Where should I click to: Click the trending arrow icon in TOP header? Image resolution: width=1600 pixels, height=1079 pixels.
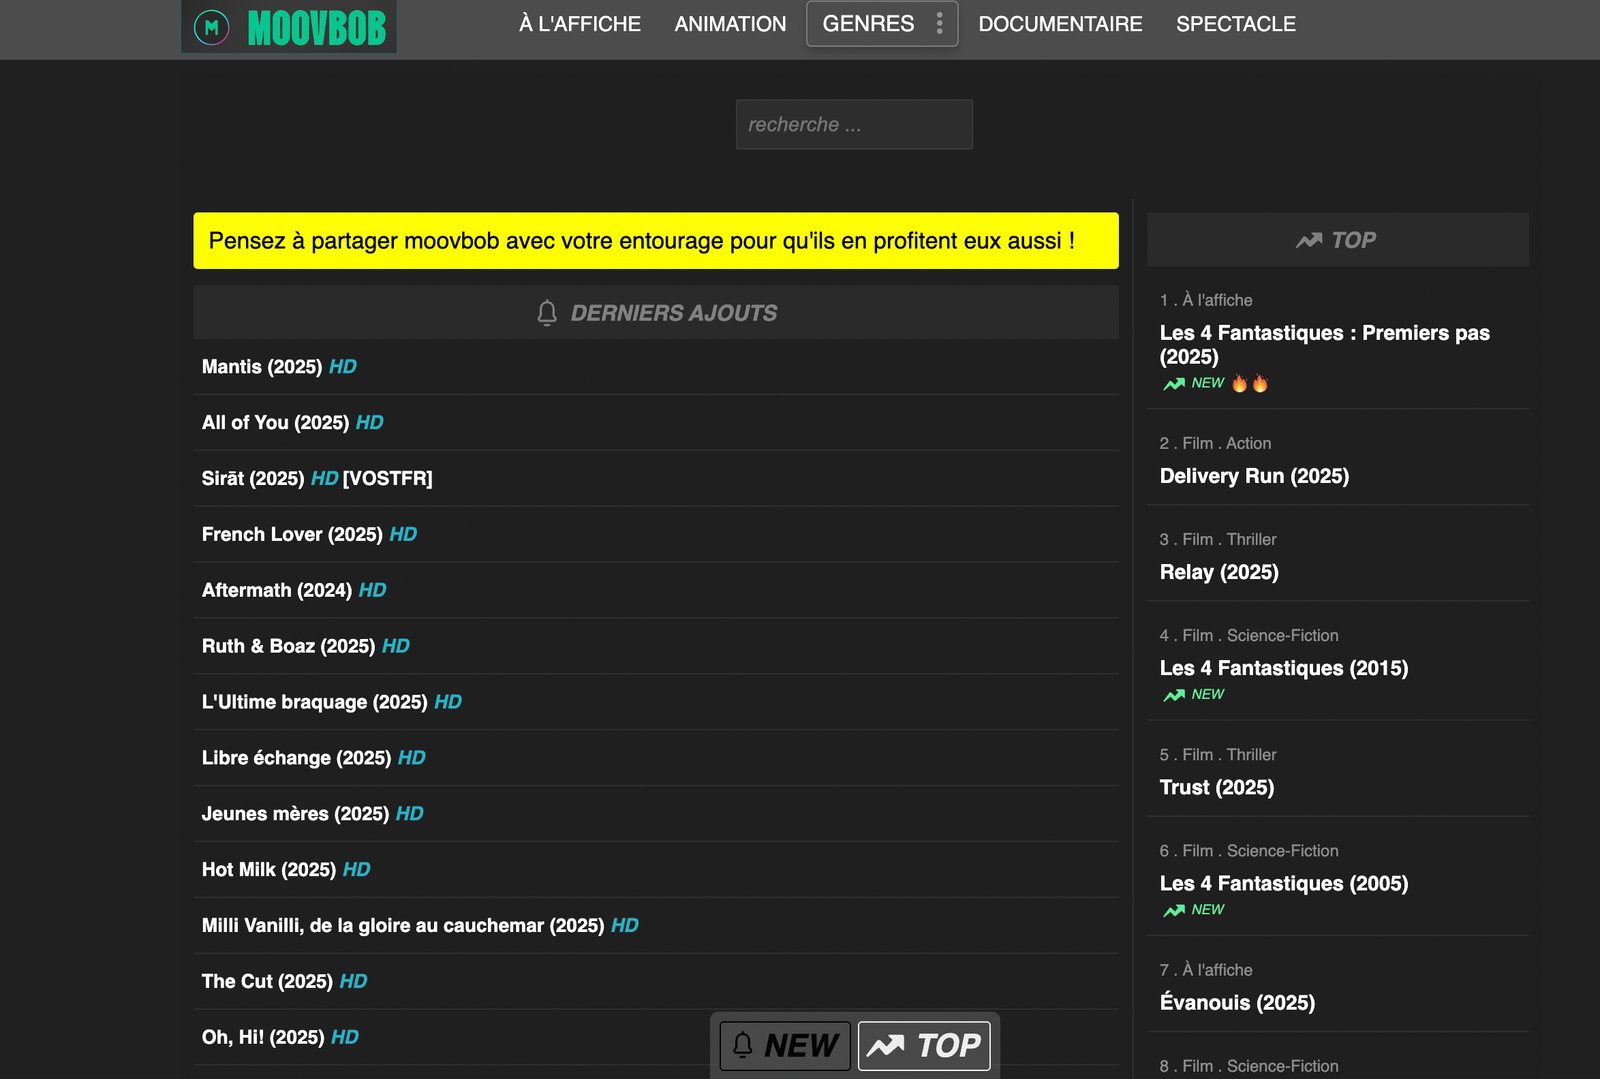(1309, 241)
